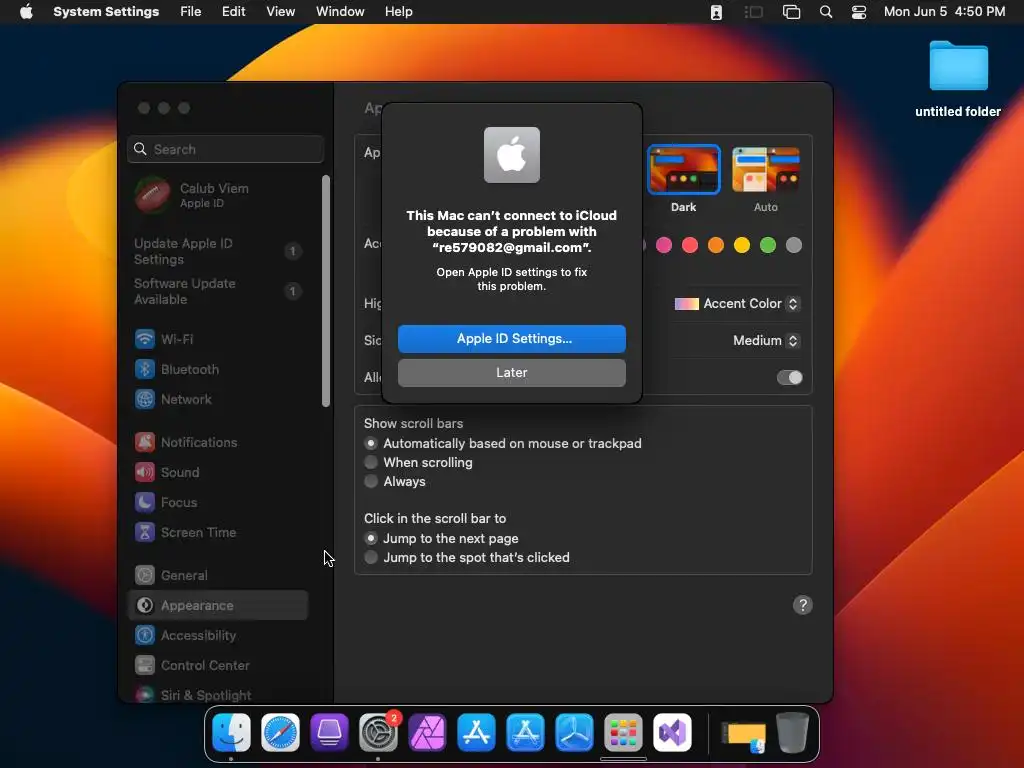This screenshot has width=1024, height=768.
Task: Select the Dark appearance thumbnail
Action: click(684, 170)
